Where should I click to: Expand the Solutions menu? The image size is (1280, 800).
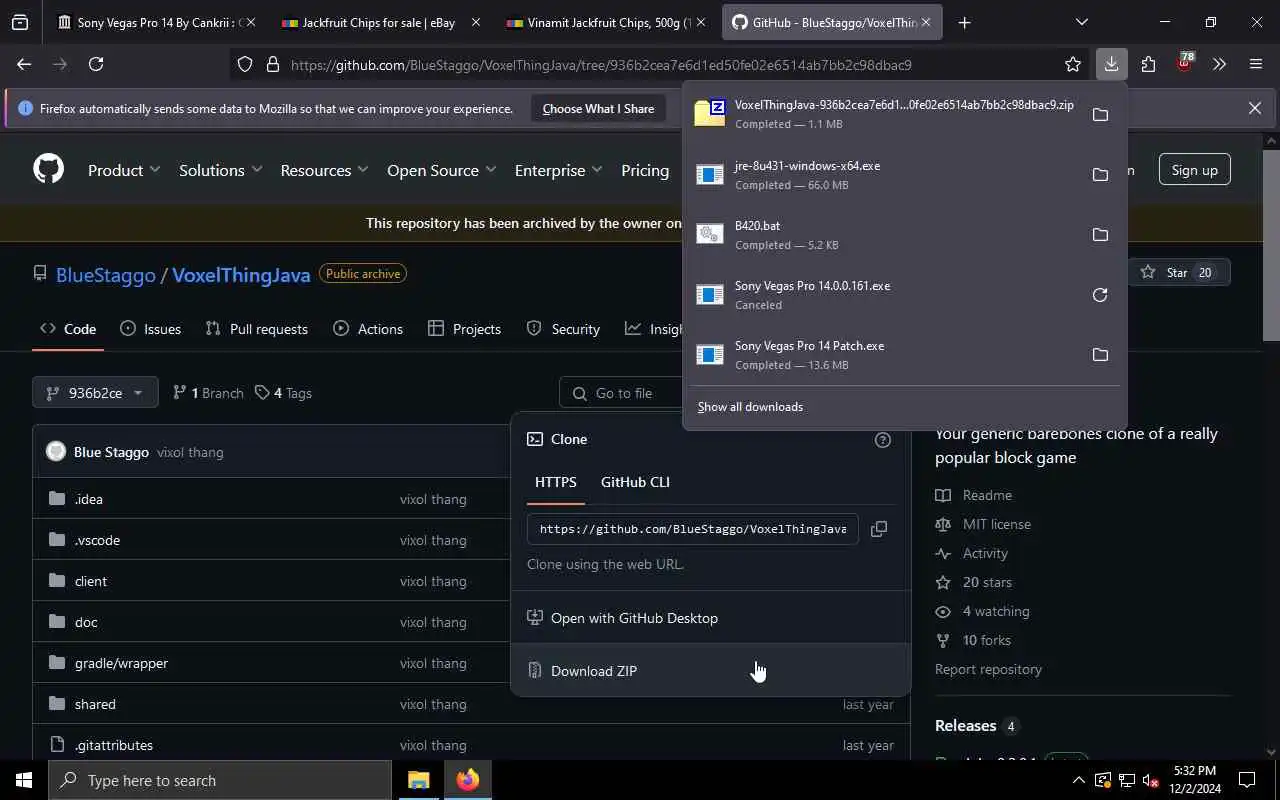pyautogui.click(x=220, y=170)
